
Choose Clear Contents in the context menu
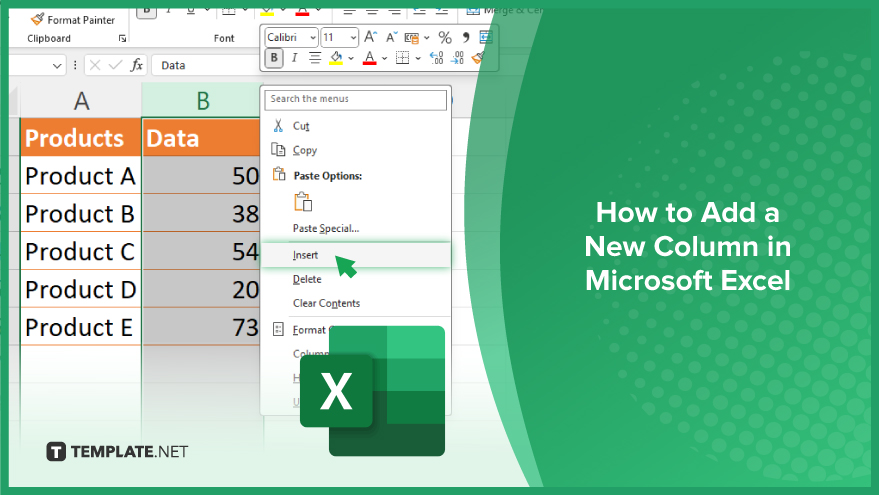[326, 303]
